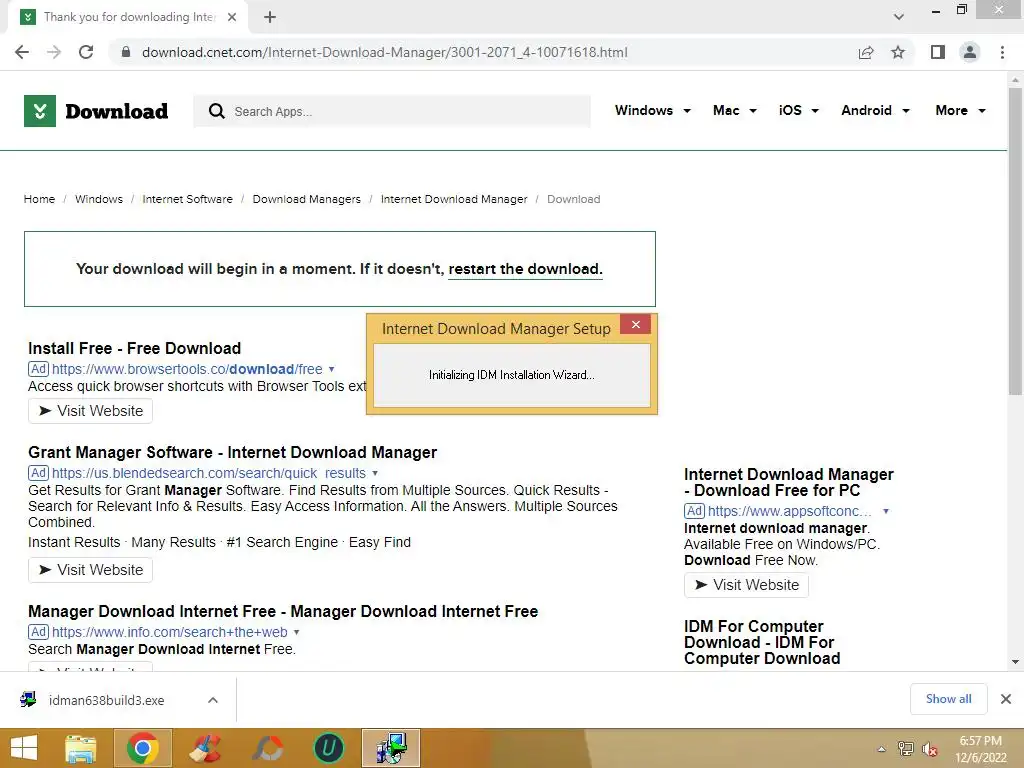Image resolution: width=1024 pixels, height=768 pixels.
Task: Click the search magnifier icon
Action: (217, 111)
